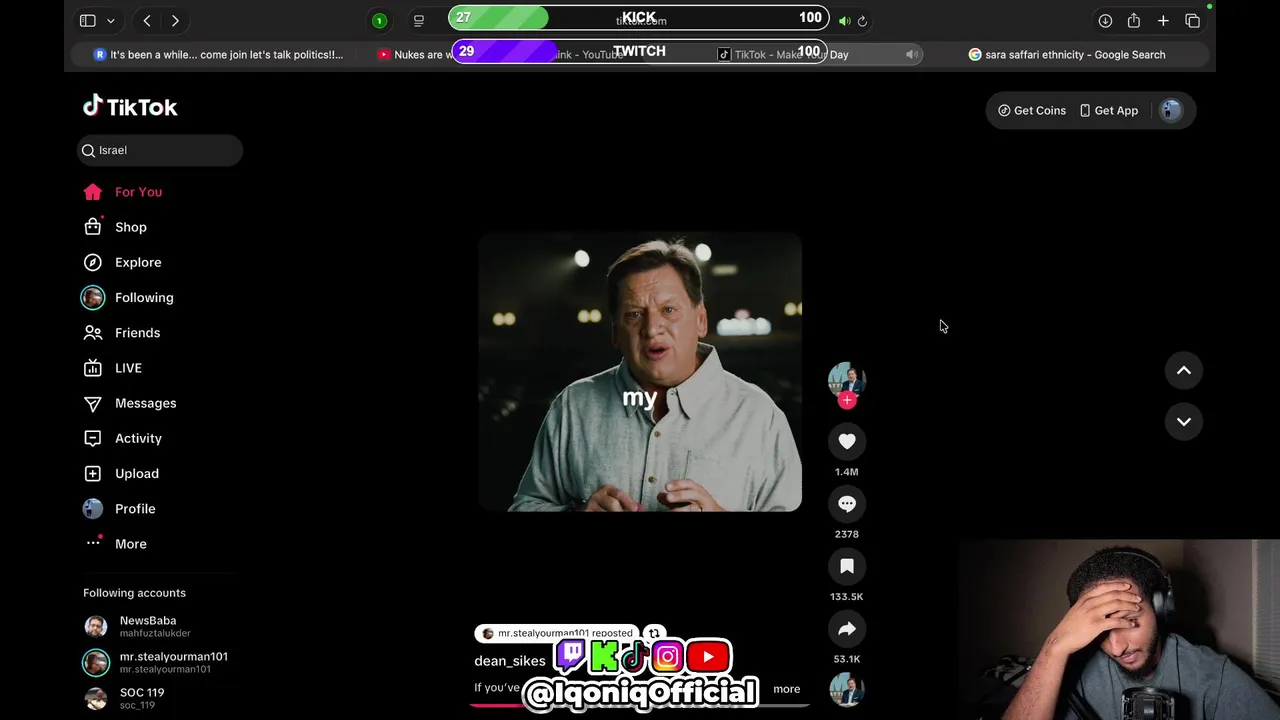This screenshot has width=1280, height=720.
Task: Open the mr.stealyourman101 following account
Action: pyautogui.click(x=155, y=662)
